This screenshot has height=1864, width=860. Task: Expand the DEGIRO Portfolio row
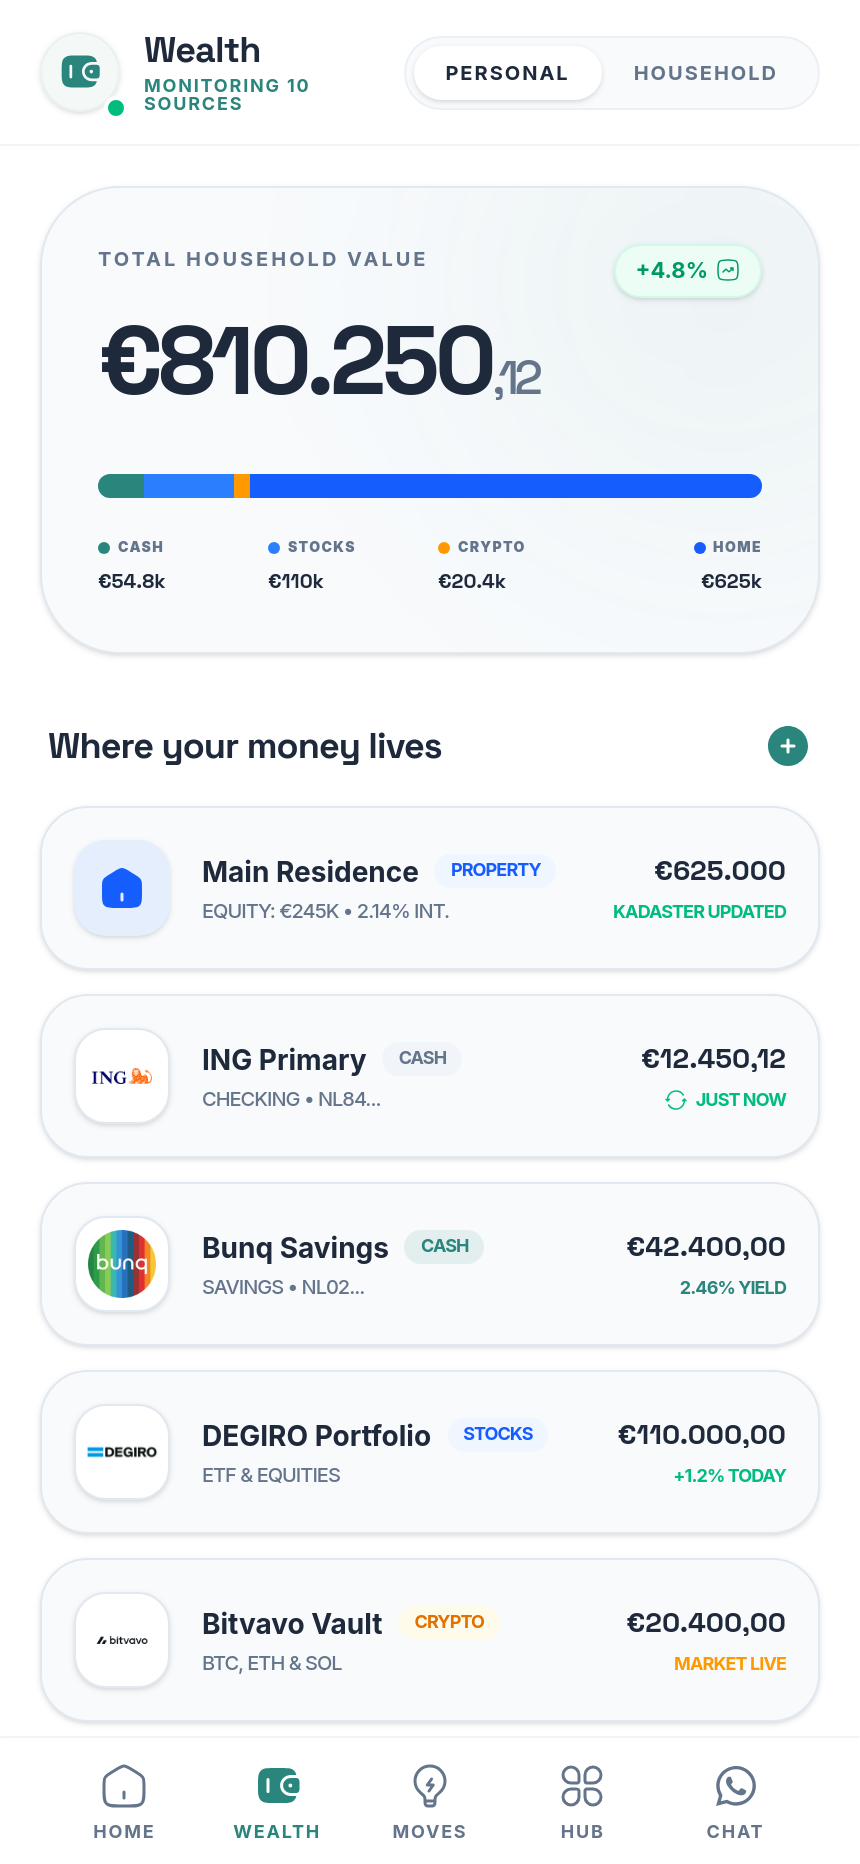click(x=429, y=1451)
